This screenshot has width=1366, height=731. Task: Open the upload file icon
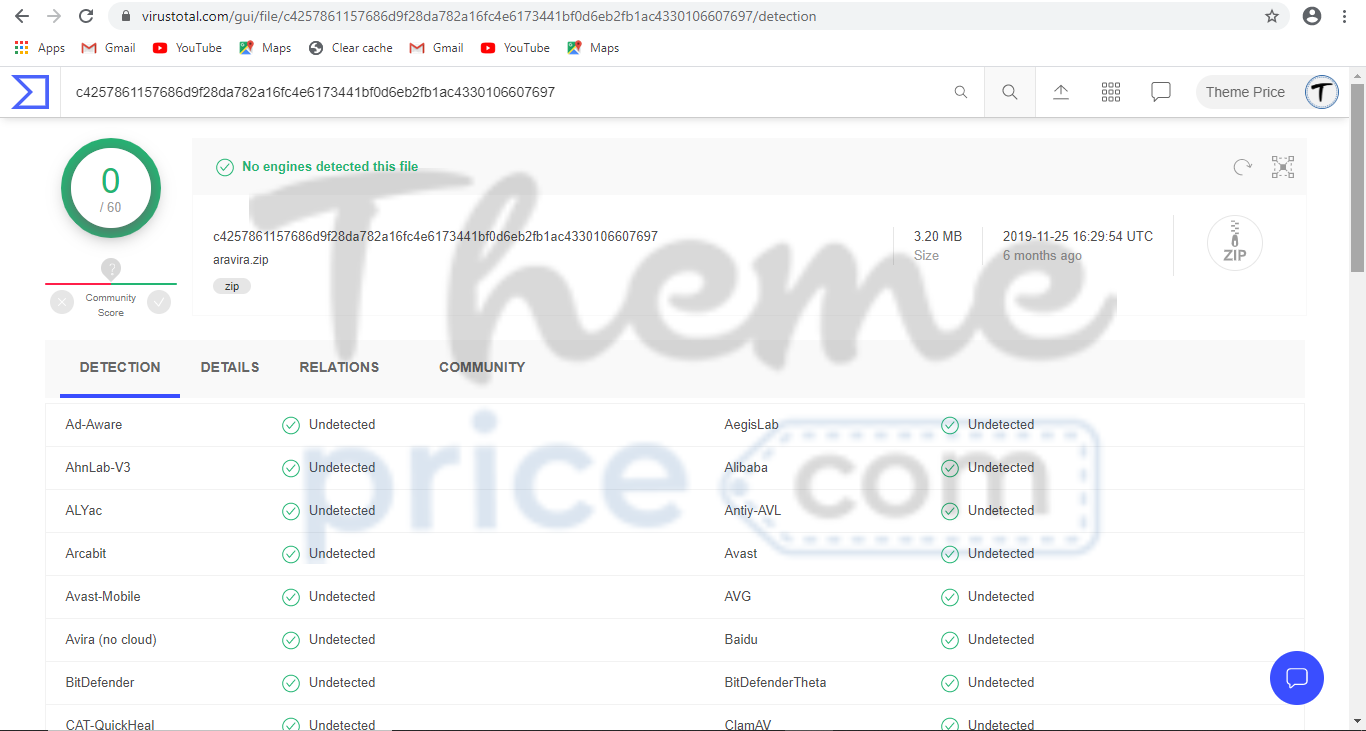pyautogui.click(x=1061, y=92)
